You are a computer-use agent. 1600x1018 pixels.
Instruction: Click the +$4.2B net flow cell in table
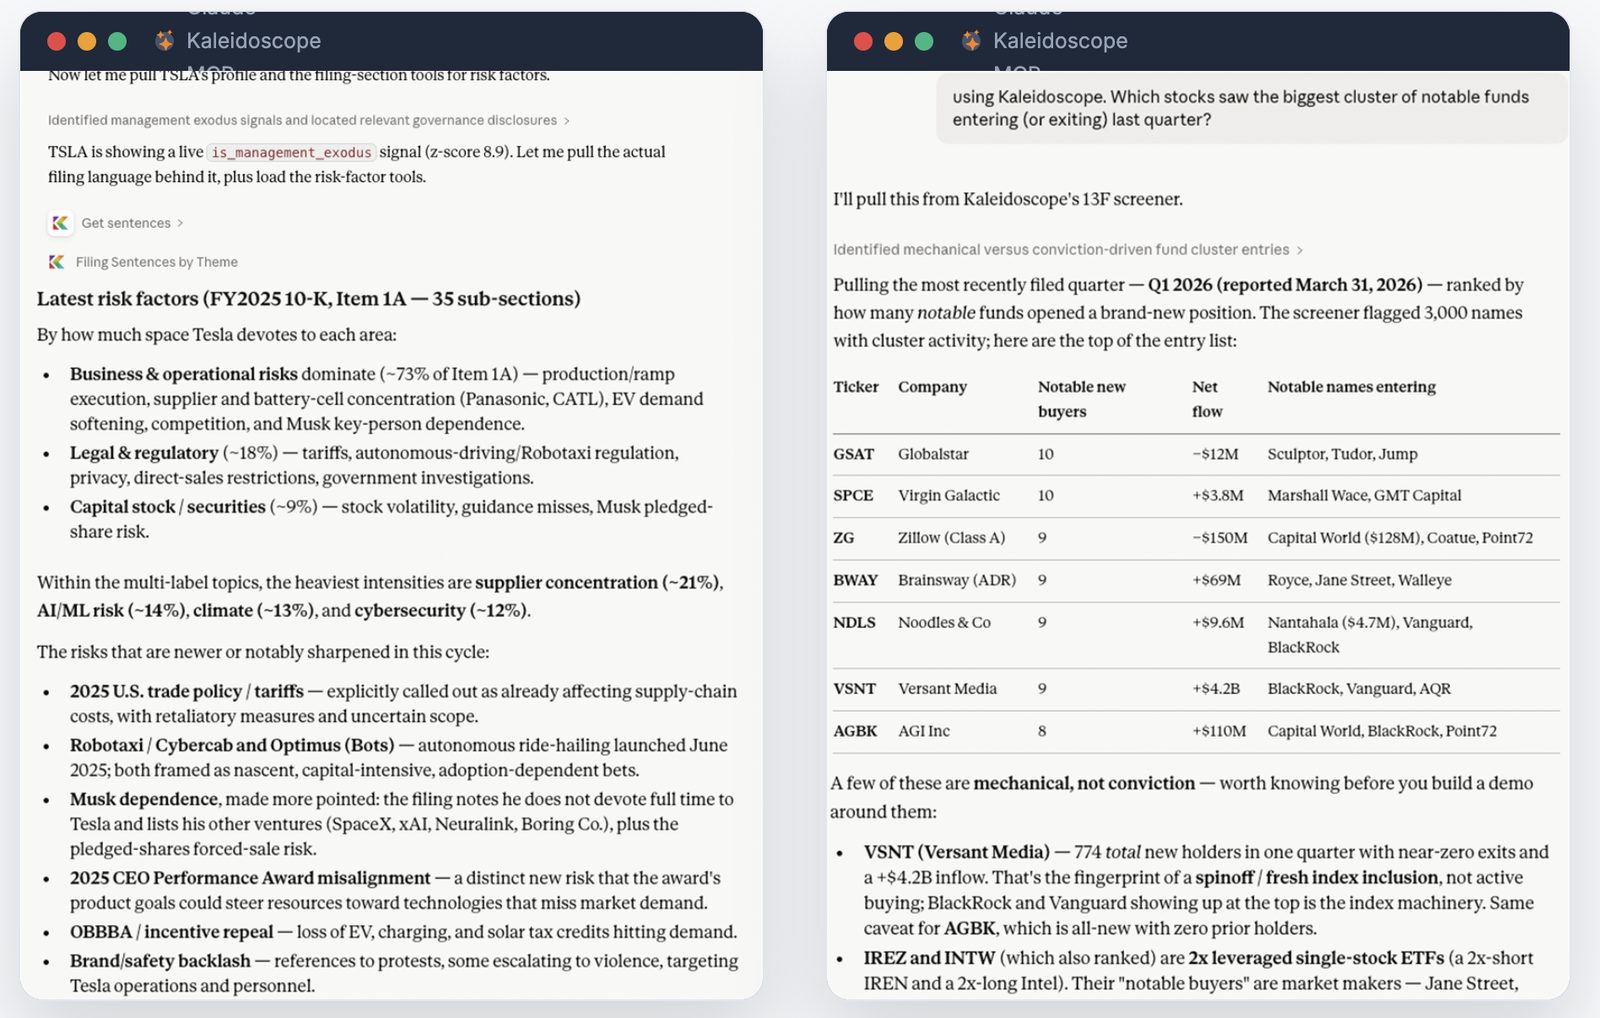click(1216, 689)
